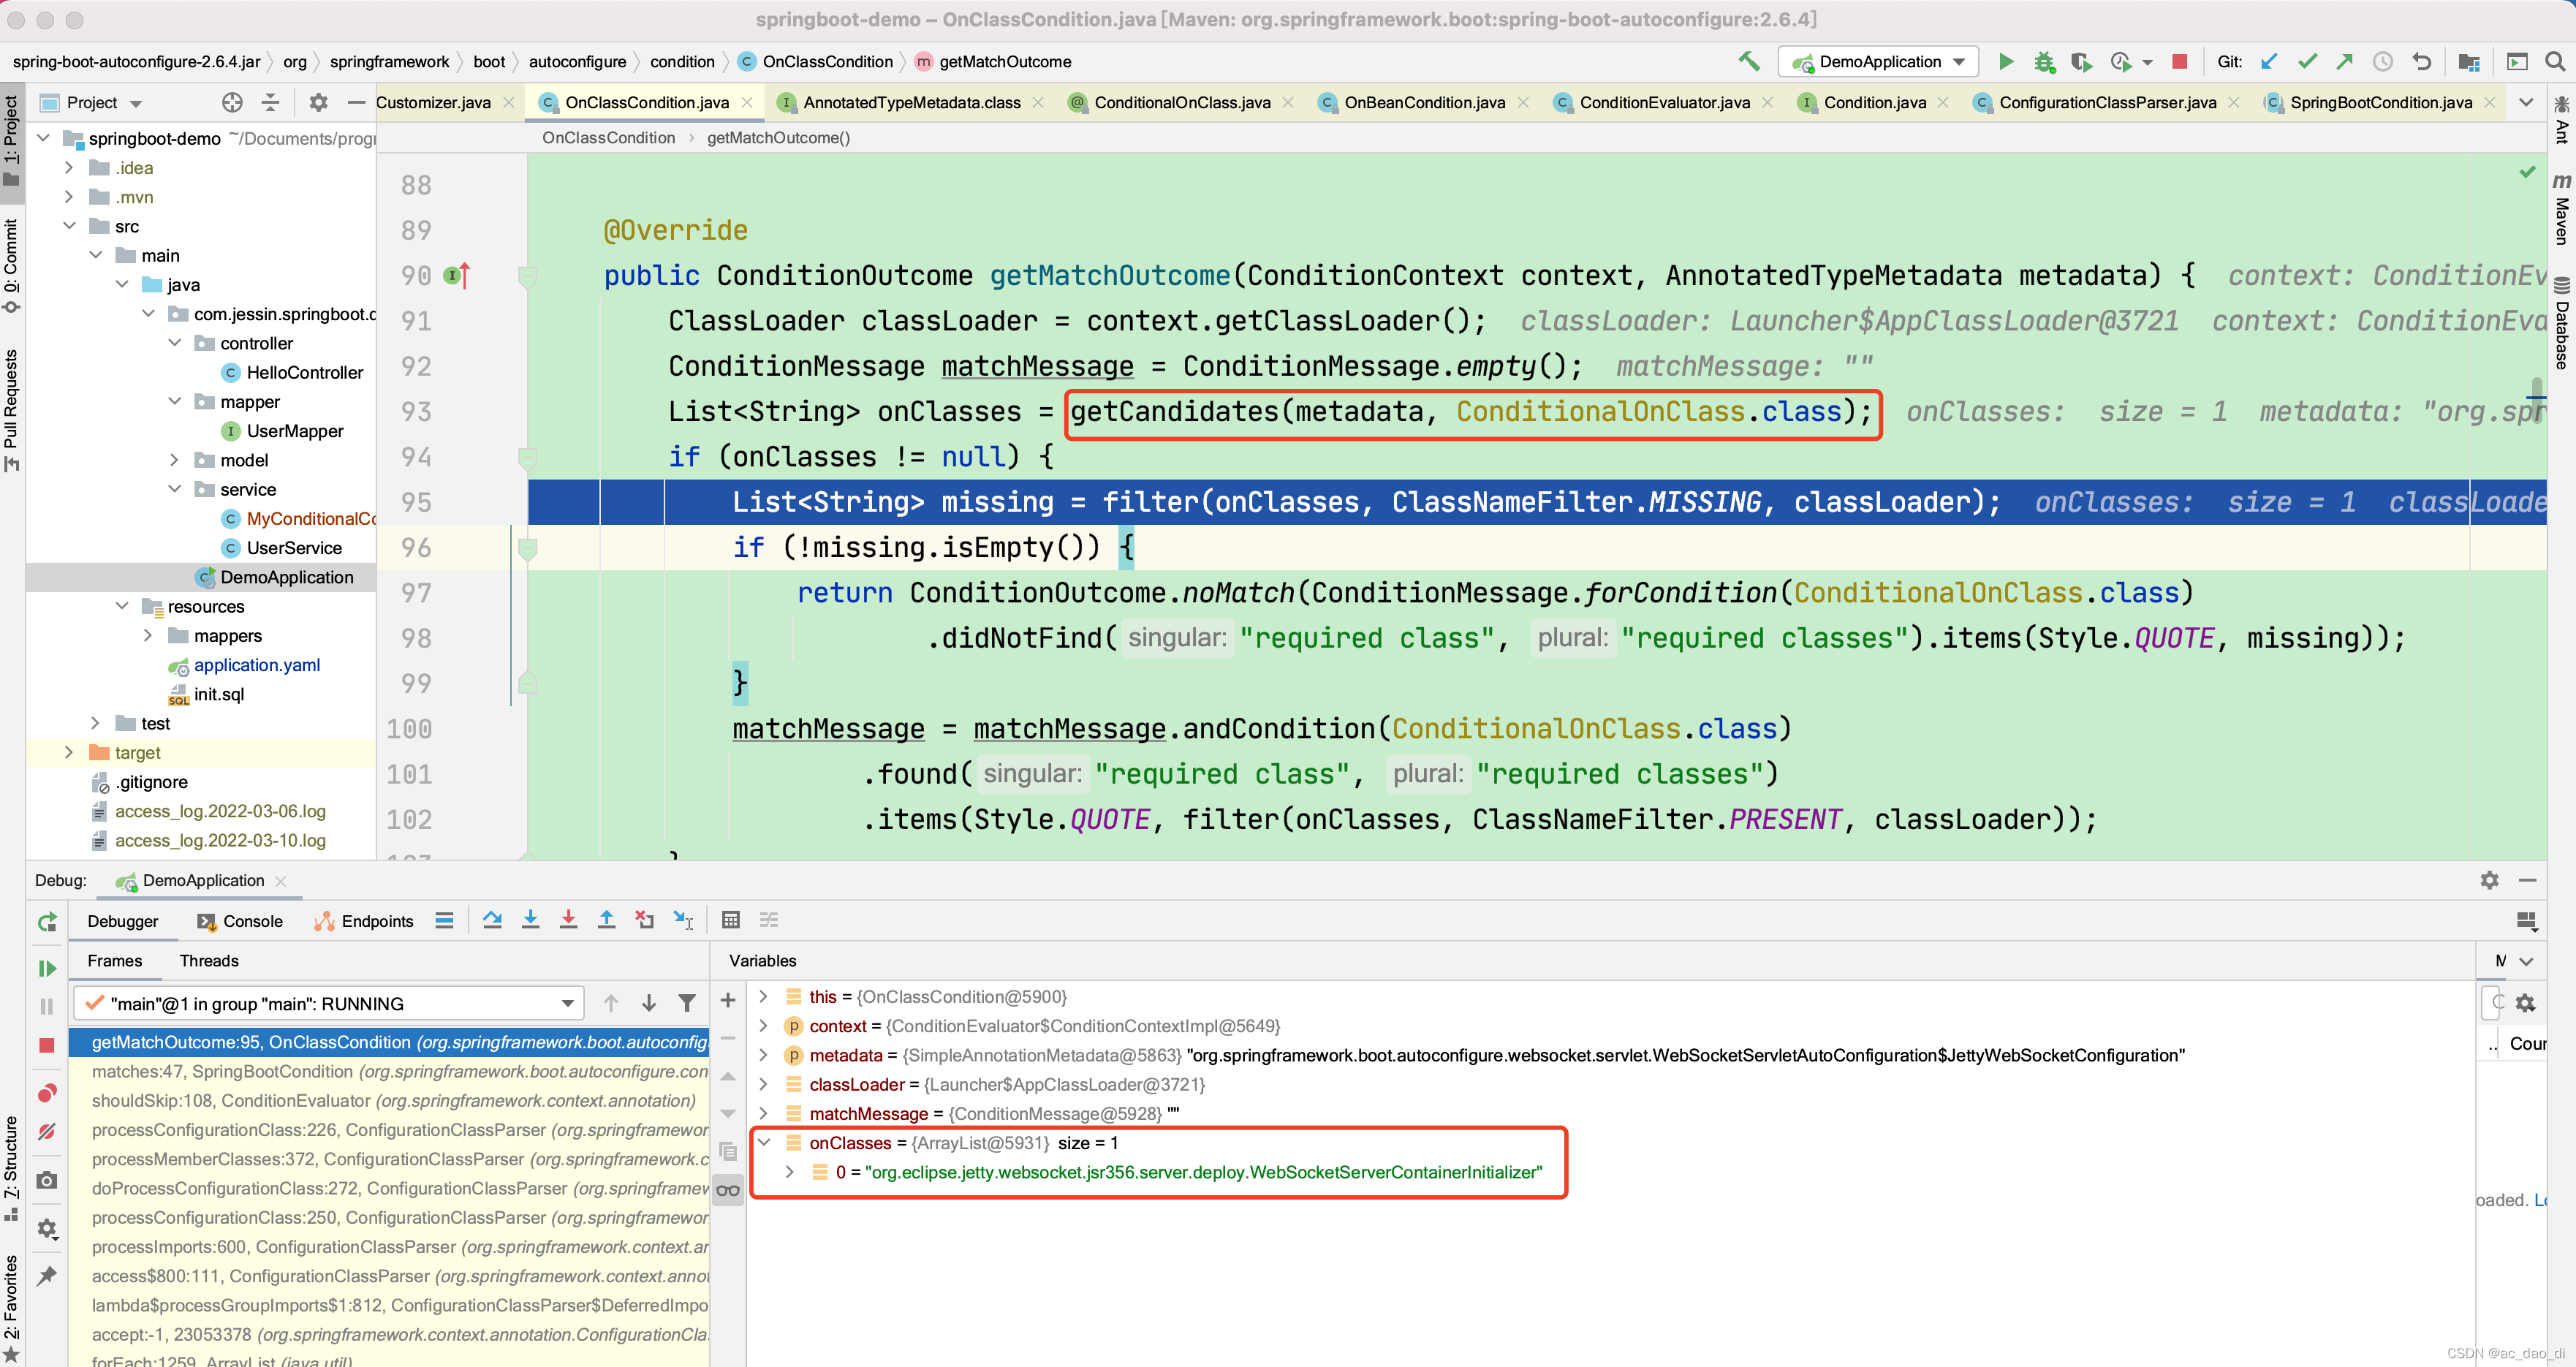Stop the process using top toolbar red square

click(x=2180, y=61)
